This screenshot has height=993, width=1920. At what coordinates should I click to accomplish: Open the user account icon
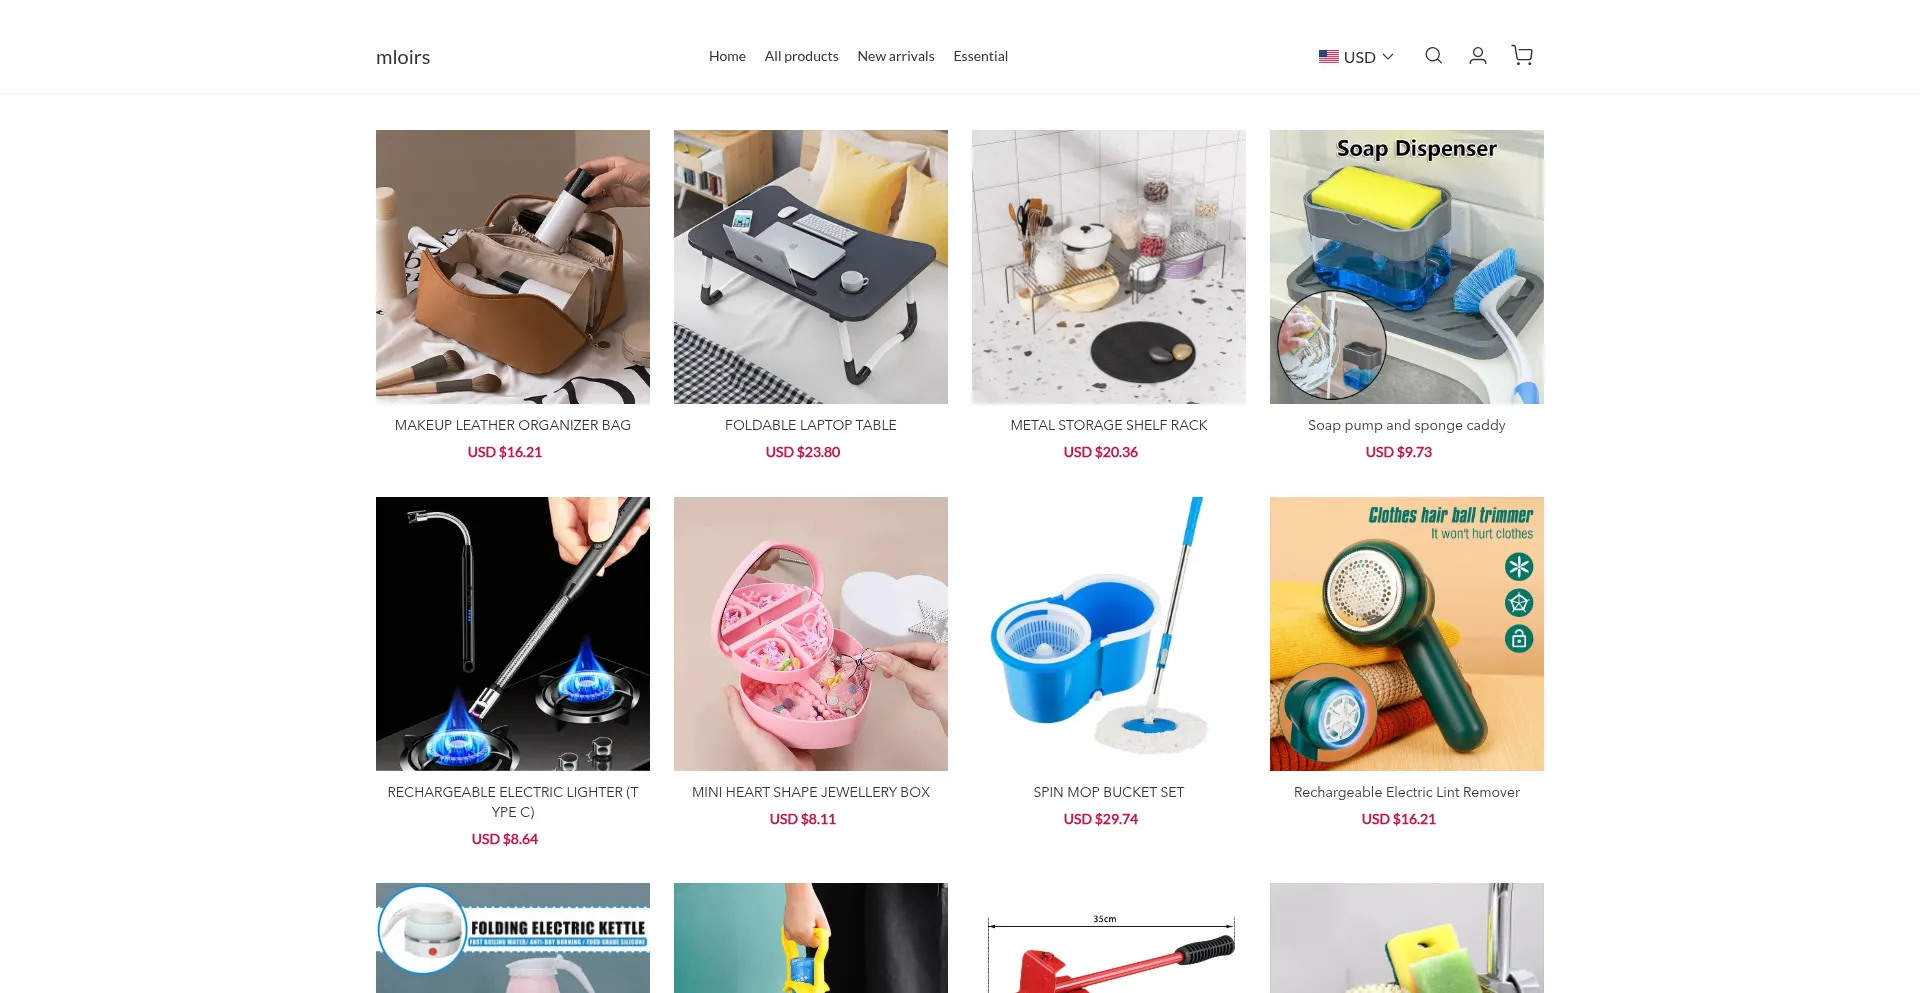point(1477,56)
